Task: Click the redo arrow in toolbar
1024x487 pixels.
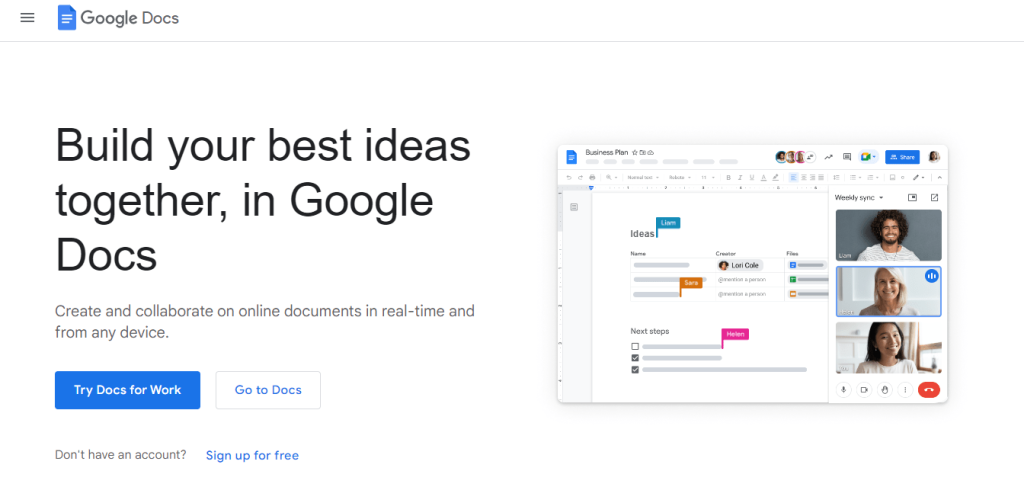Action: [x=581, y=178]
